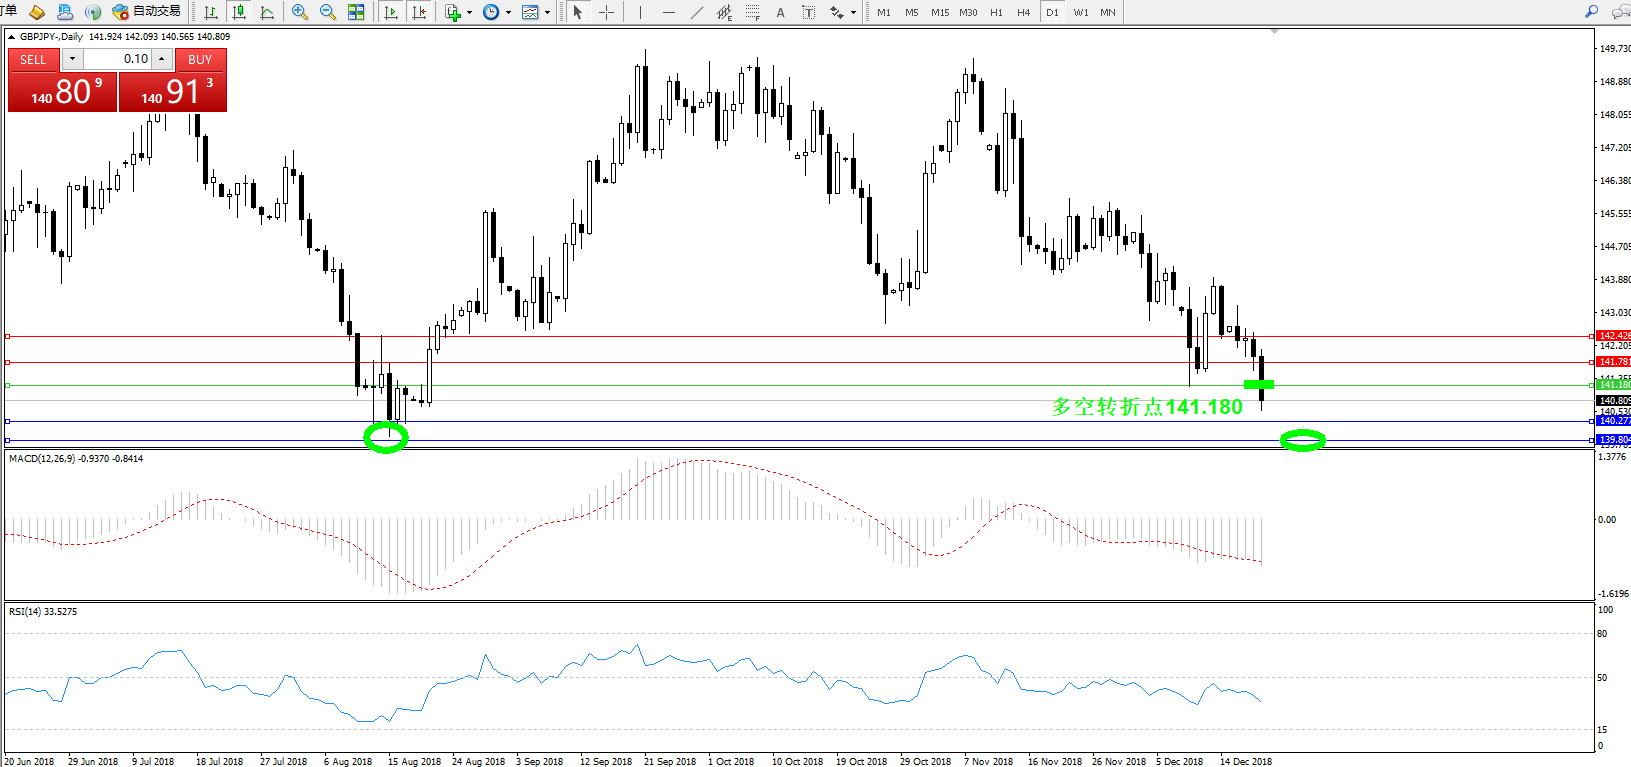Toggle the chart auto scroll button

391,12
